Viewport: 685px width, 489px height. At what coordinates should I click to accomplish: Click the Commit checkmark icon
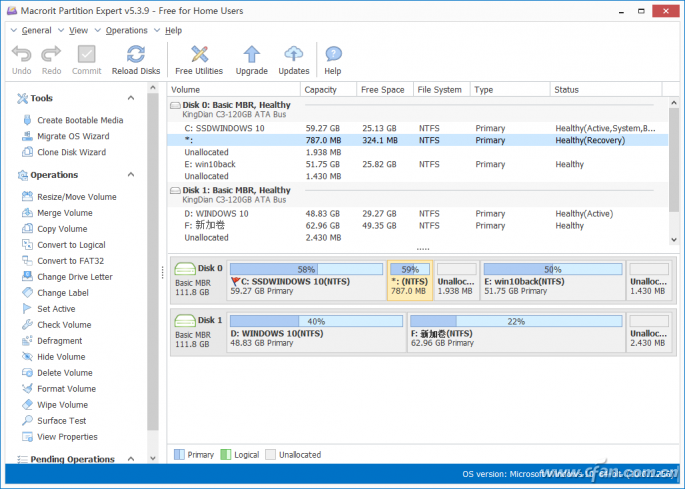pos(86,55)
